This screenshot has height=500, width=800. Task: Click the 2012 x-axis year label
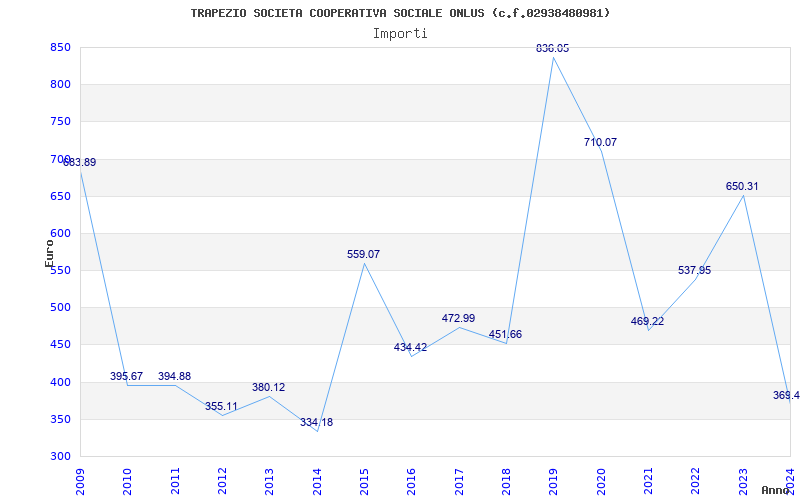222,482
